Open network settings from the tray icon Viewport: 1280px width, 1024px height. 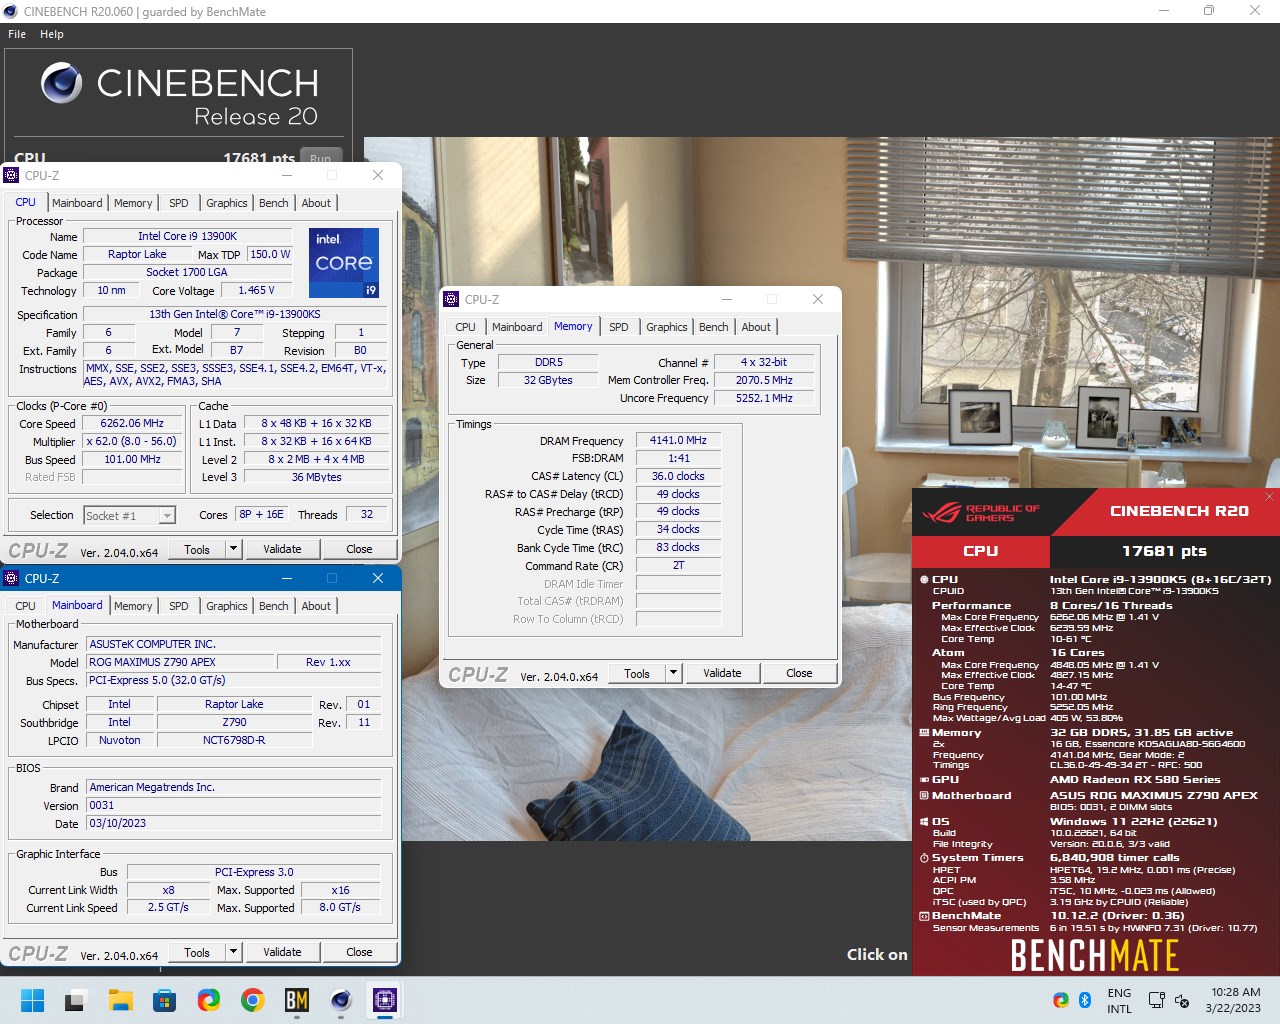1156,1000
